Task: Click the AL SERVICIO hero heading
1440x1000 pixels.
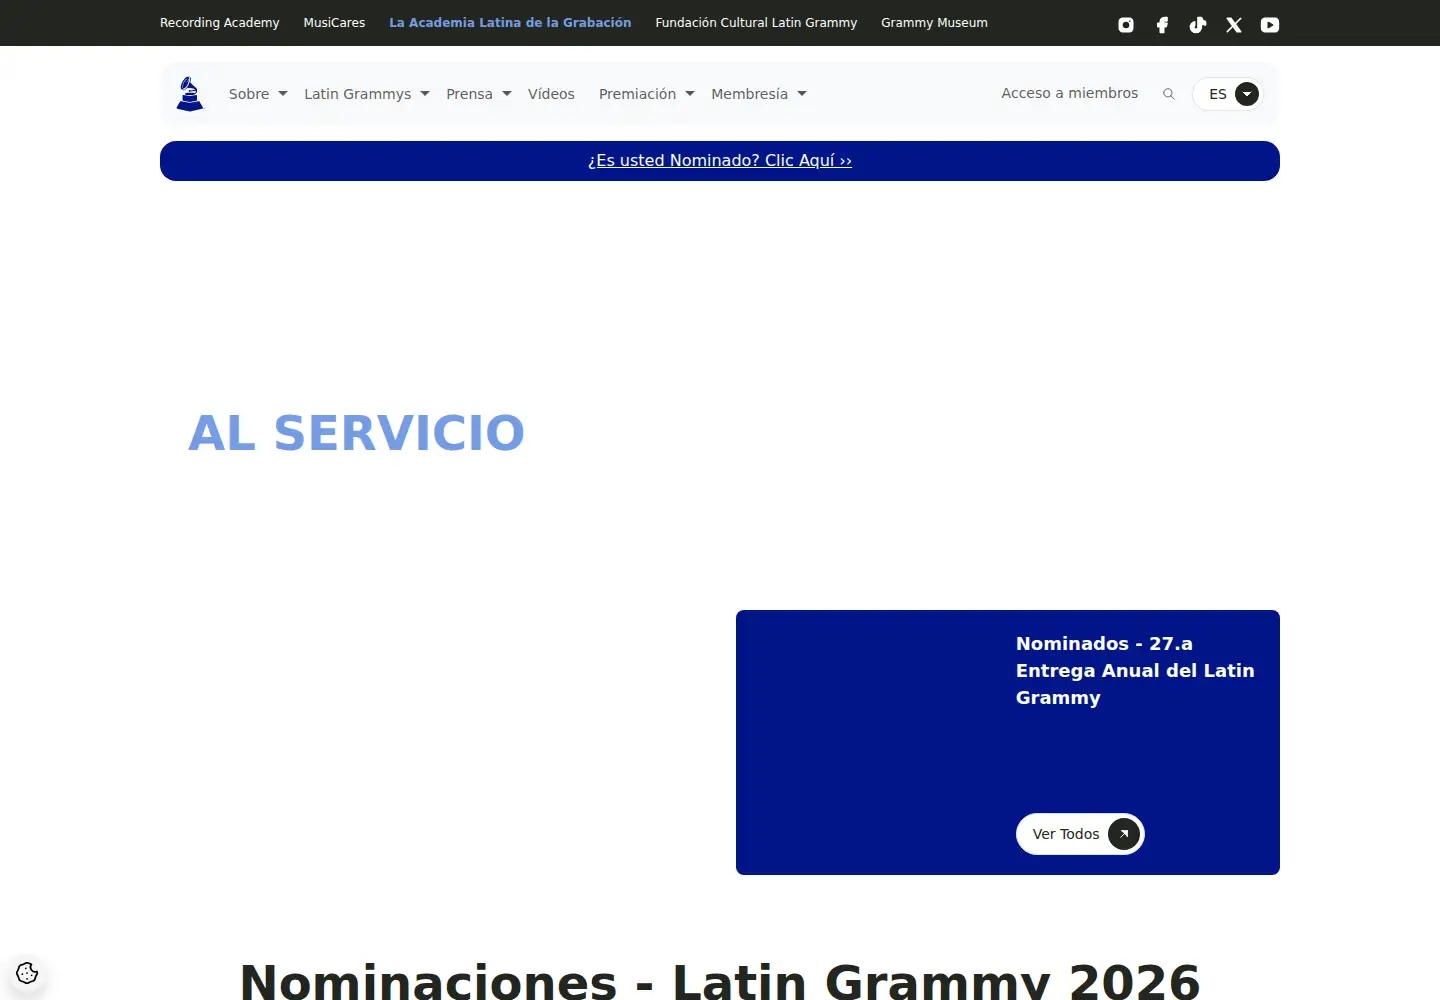Action: pyautogui.click(x=357, y=433)
